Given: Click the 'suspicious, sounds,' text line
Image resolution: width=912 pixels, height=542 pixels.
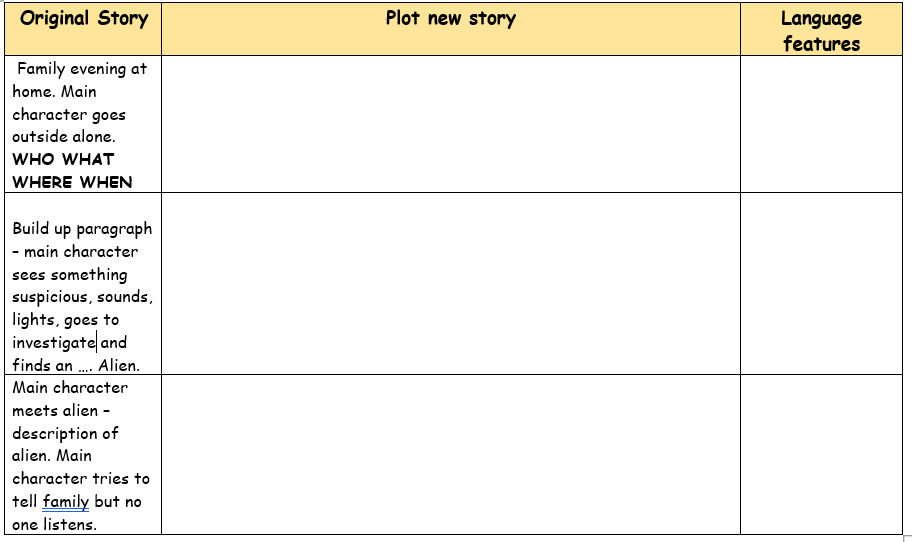Looking at the screenshot, I should [x=82, y=298].
